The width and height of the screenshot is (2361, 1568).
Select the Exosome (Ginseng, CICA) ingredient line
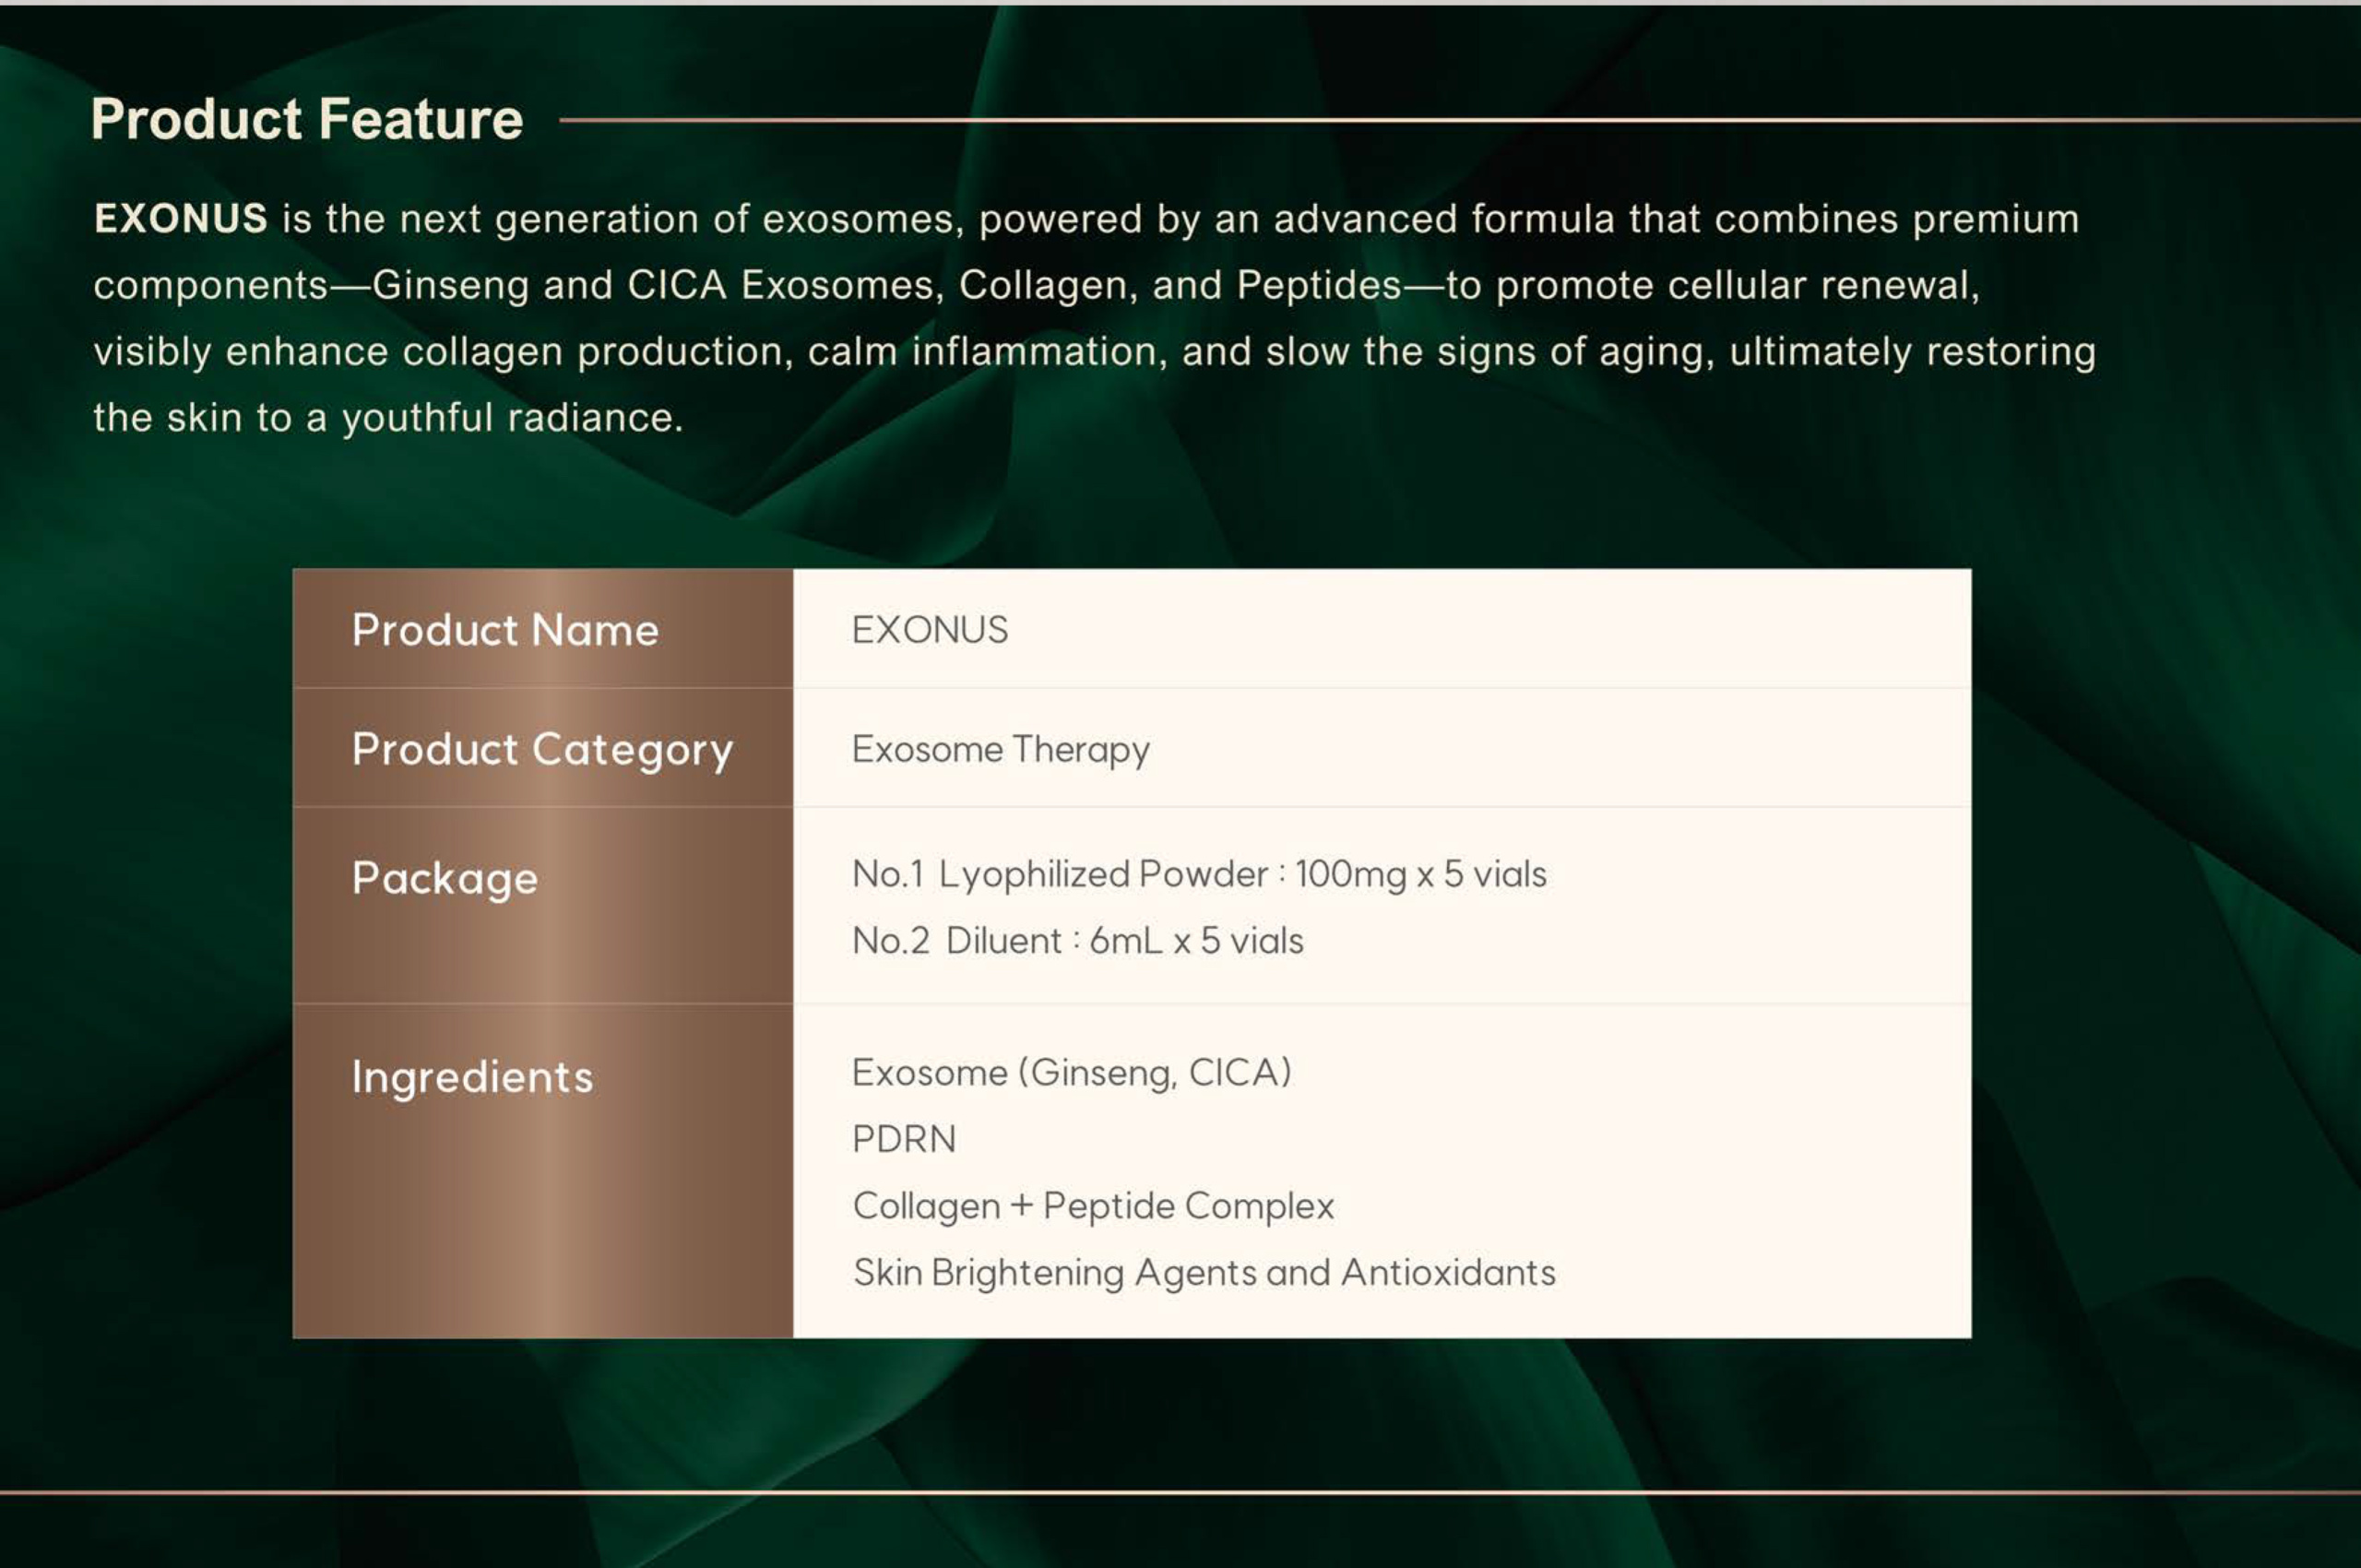point(1071,1073)
